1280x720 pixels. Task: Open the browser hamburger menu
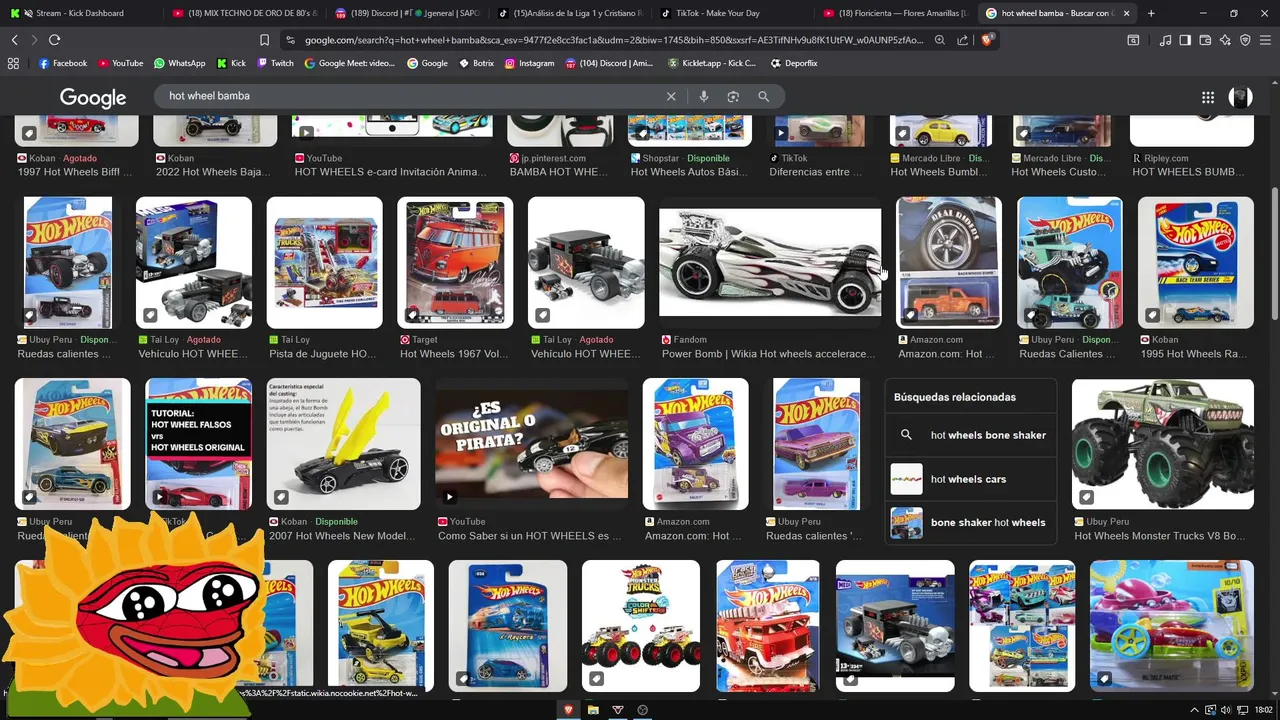click(1265, 40)
